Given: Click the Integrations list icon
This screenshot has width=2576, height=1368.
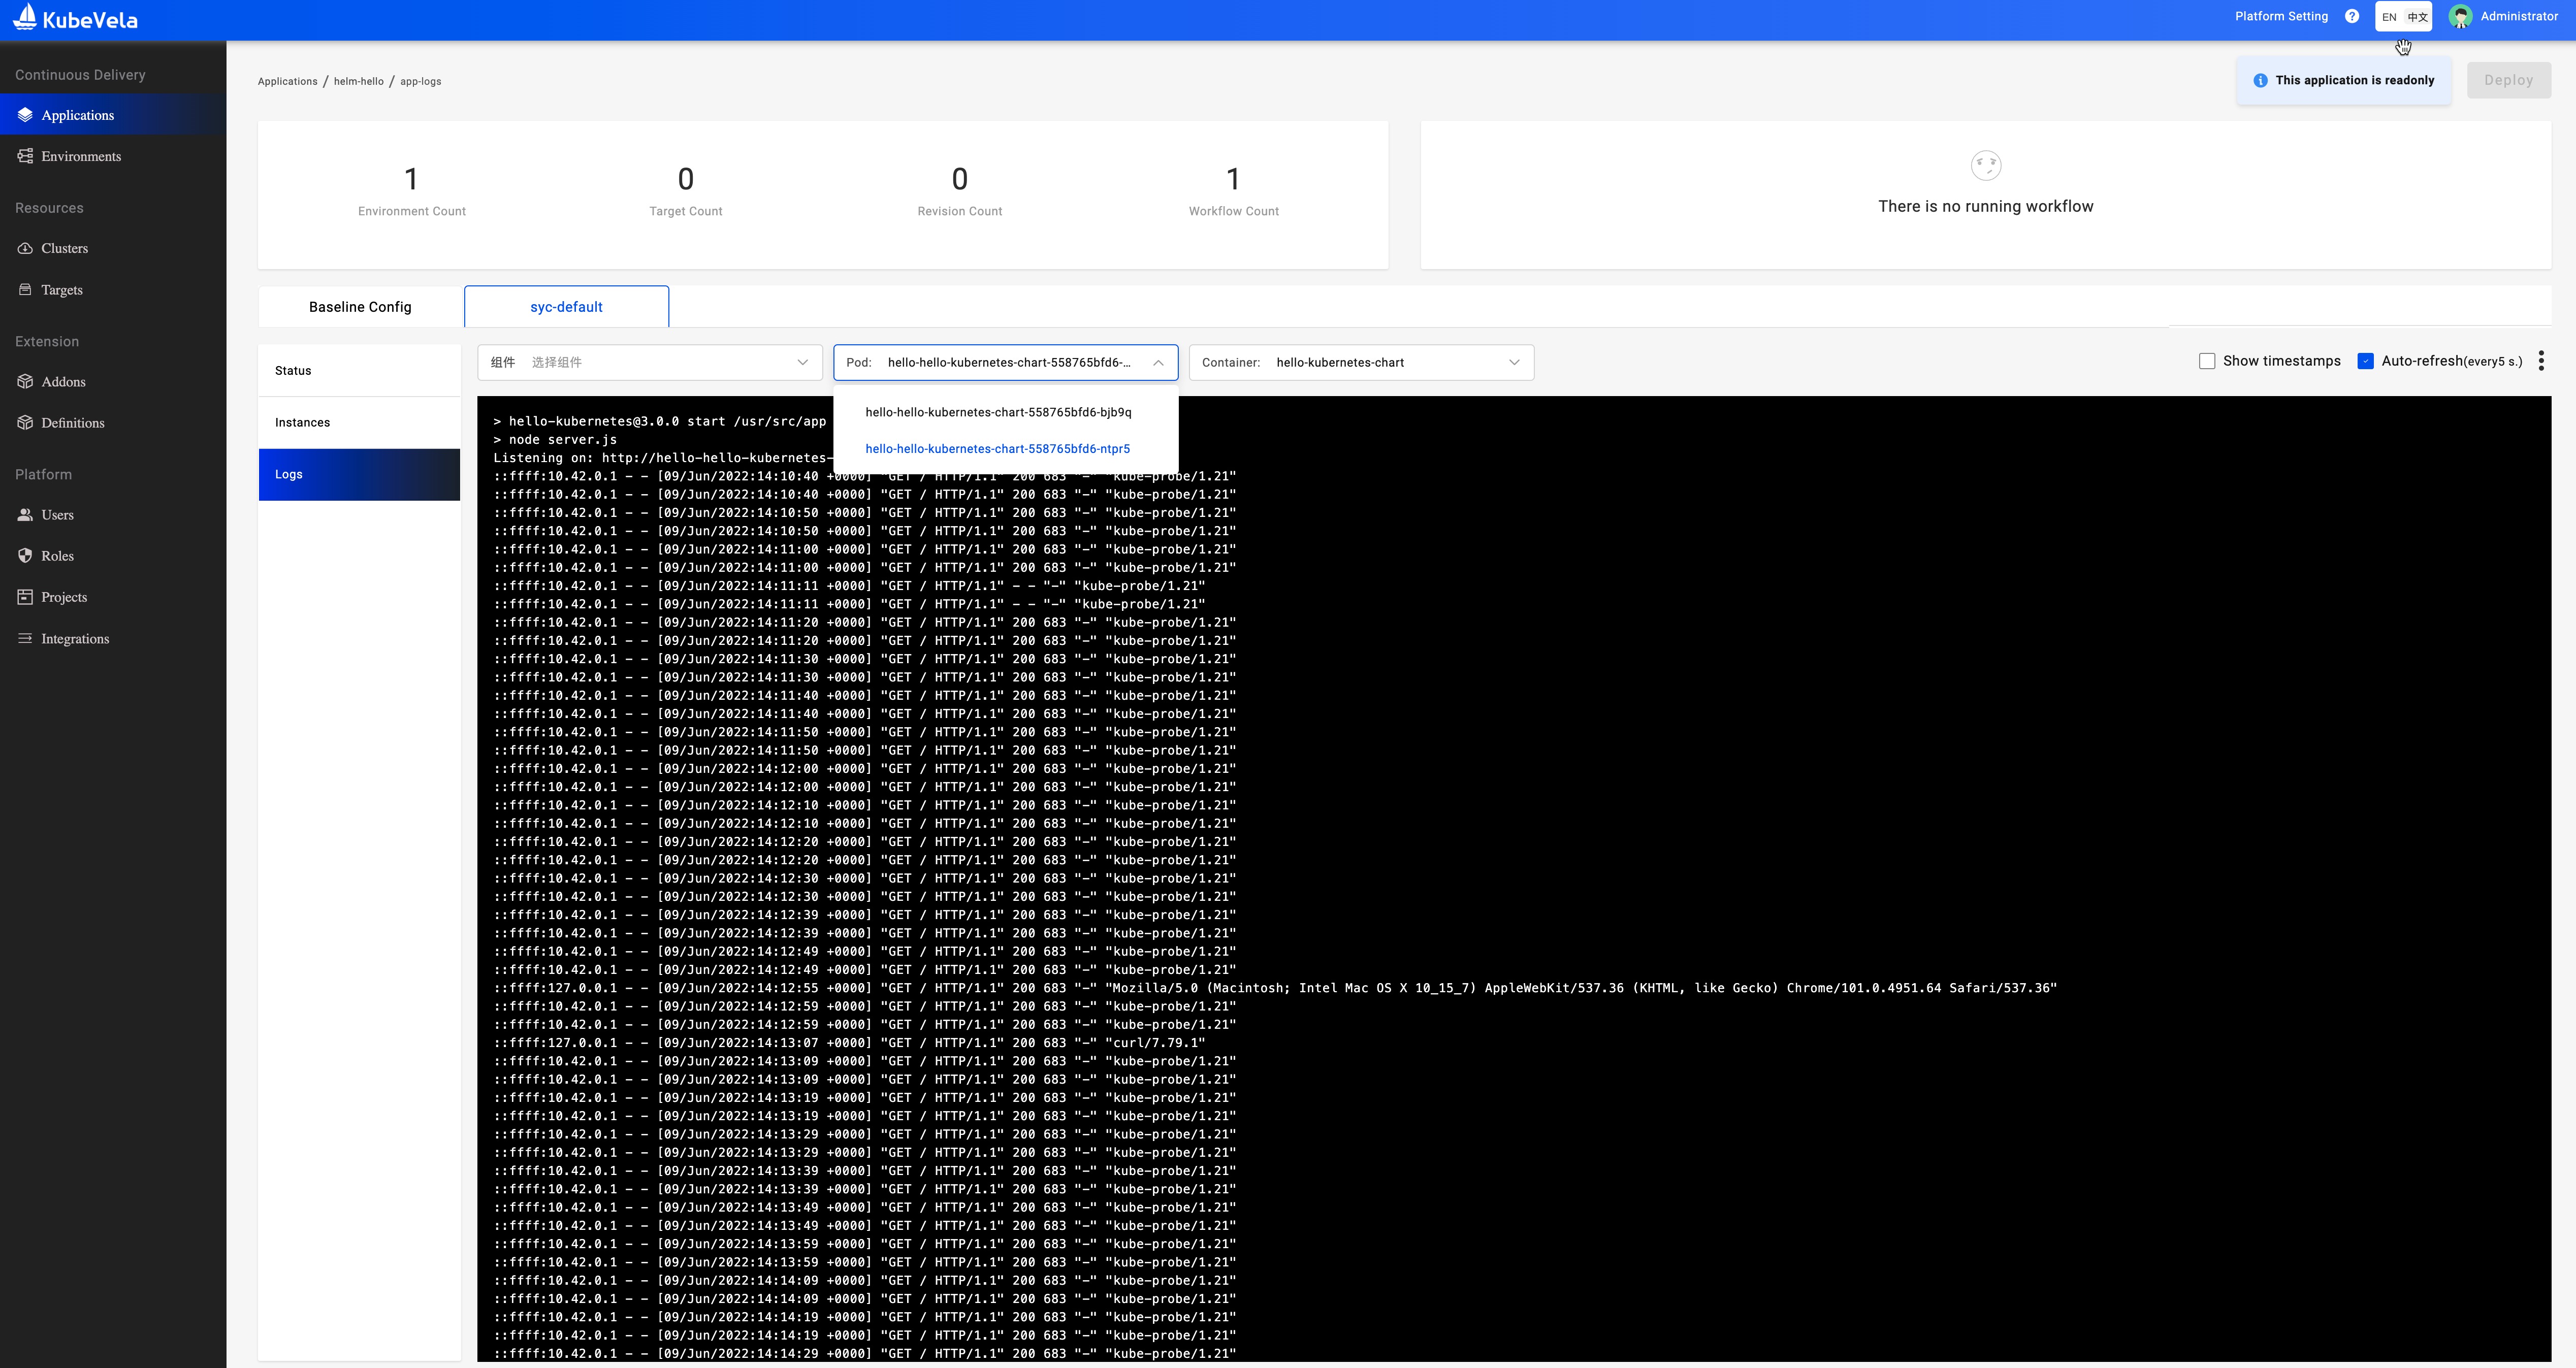Looking at the screenshot, I should [25, 638].
